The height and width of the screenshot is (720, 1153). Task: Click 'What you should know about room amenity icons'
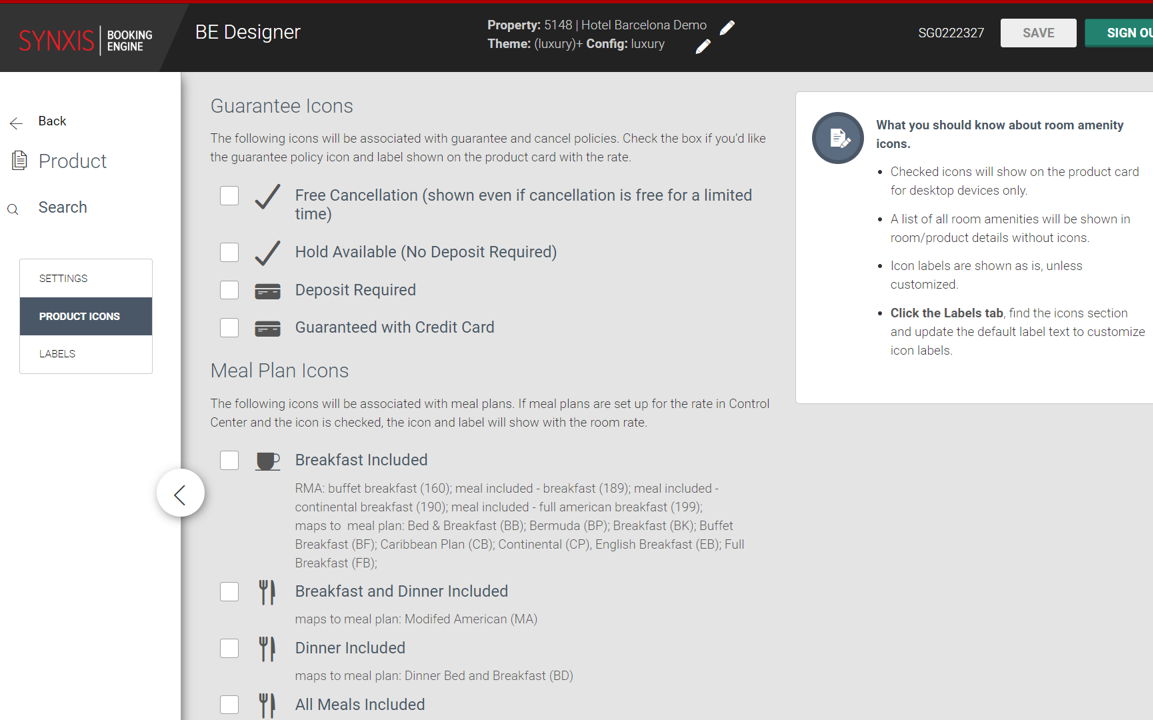tap(999, 135)
